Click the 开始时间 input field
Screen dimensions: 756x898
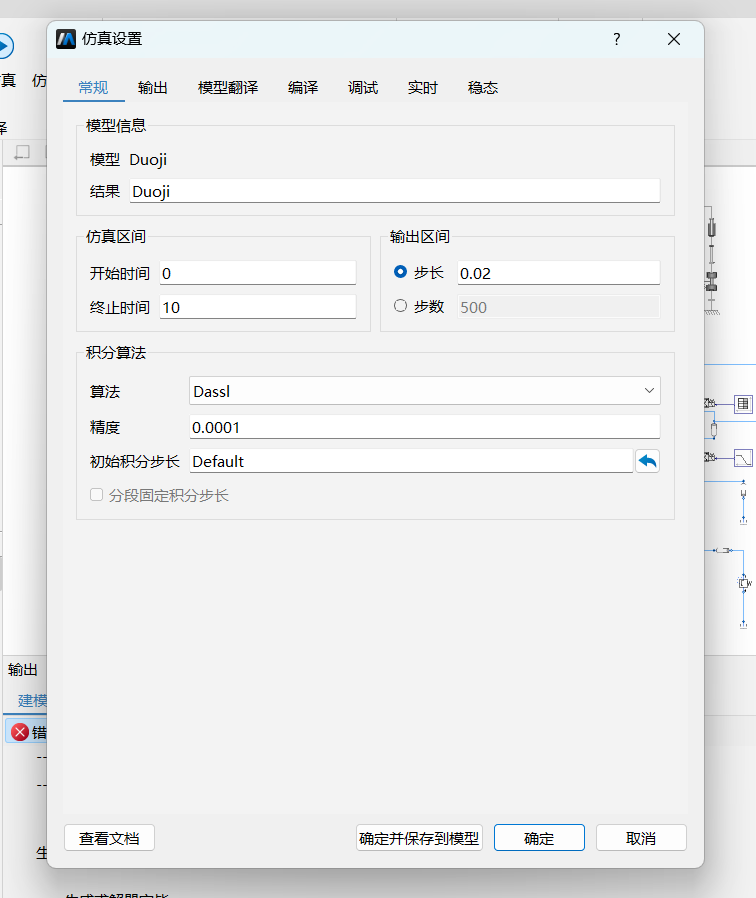pos(258,273)
